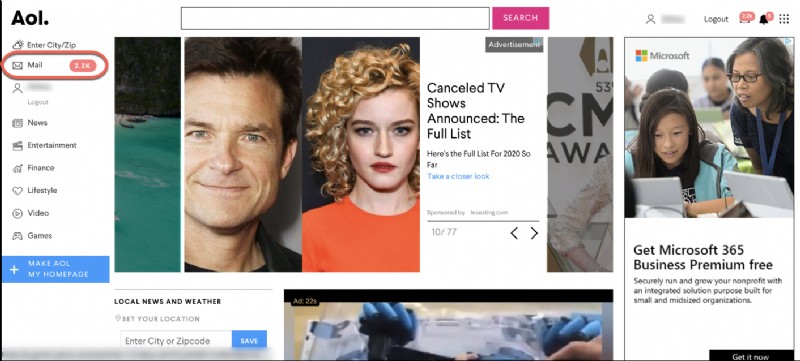800x361 pixels.
Task: Click MAKE AOL MY HOMEPAGE button
Action: tap(56, 269)
